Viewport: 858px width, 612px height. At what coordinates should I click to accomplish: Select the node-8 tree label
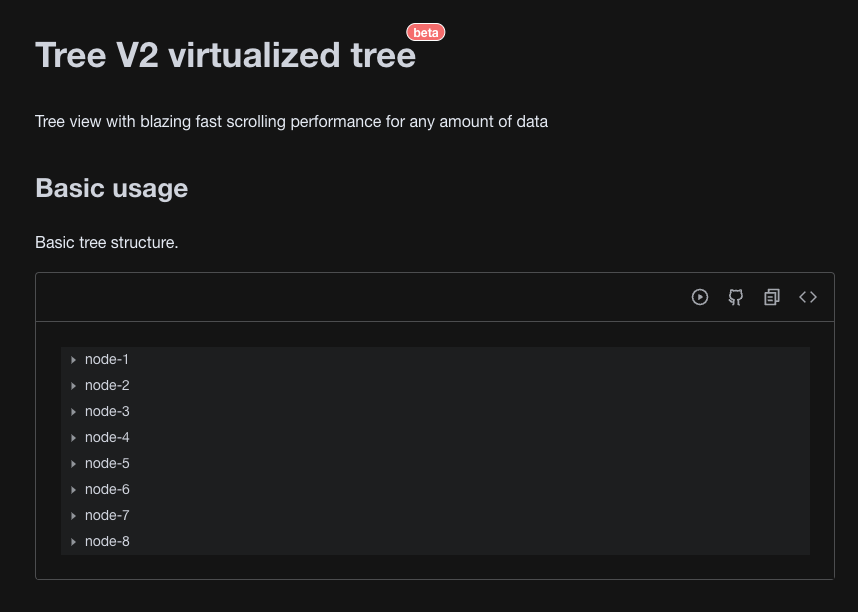pos(107,541)
